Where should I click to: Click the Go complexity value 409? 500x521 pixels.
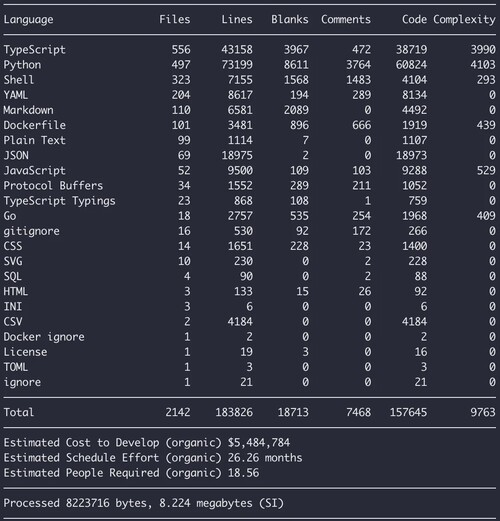pyautogui.click(x=486, y=216)
